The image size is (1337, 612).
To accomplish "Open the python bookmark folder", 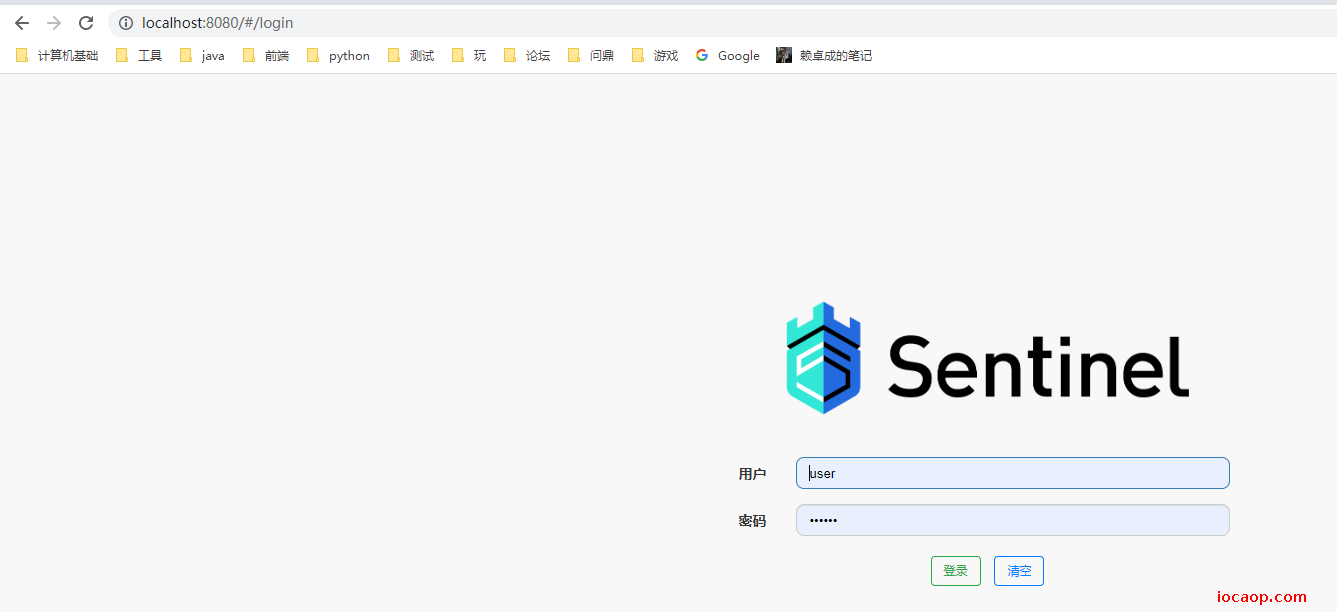I will coord(339,56).
